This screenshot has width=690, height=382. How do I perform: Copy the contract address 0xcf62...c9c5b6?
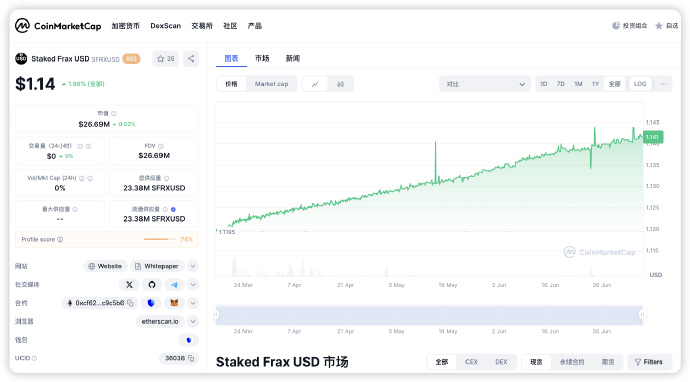pos(131,303)
